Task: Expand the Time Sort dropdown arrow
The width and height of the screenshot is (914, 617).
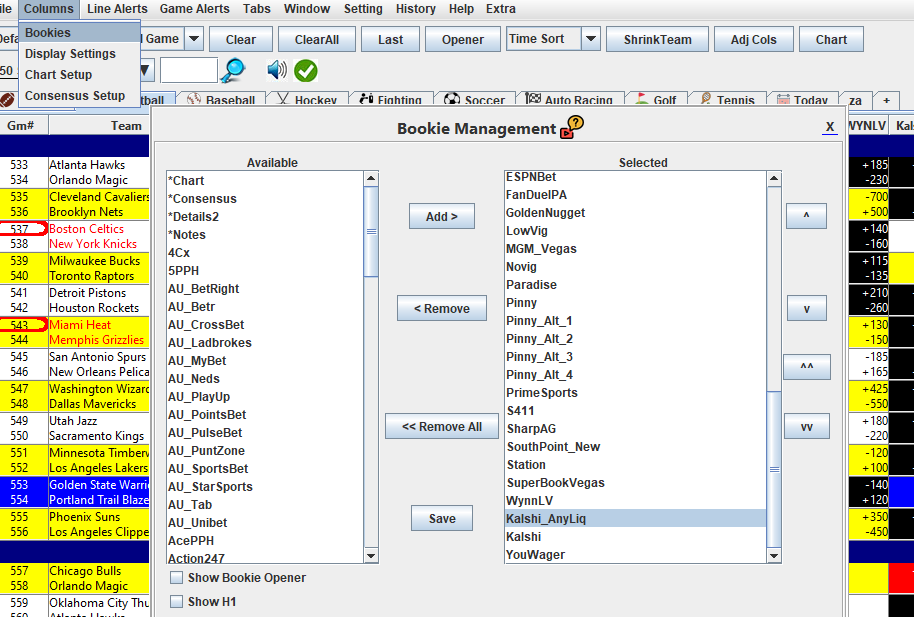Action: click(x=591, y=39)
